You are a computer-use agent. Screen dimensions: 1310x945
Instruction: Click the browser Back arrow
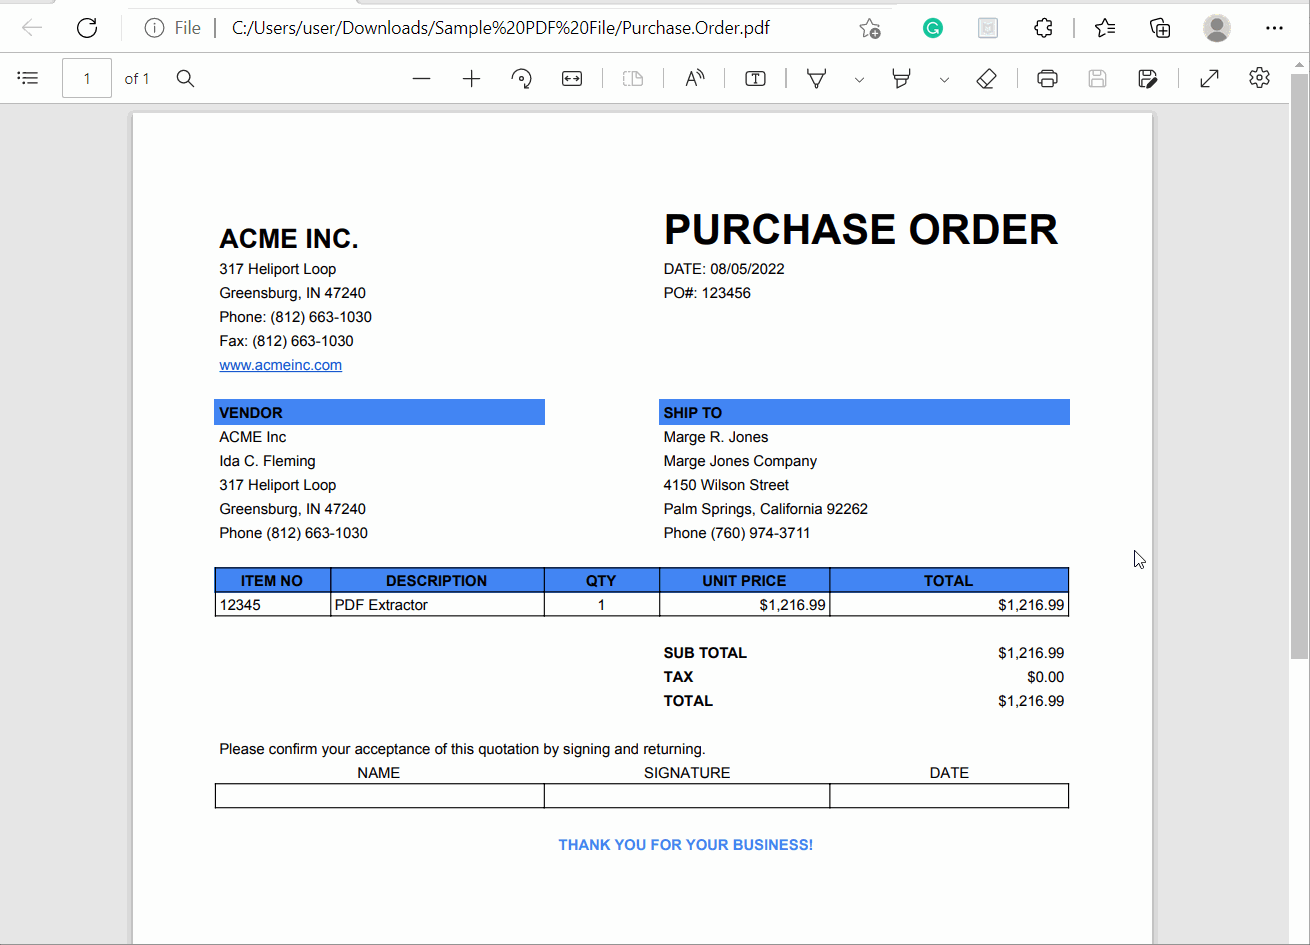[x=32, y=28]
